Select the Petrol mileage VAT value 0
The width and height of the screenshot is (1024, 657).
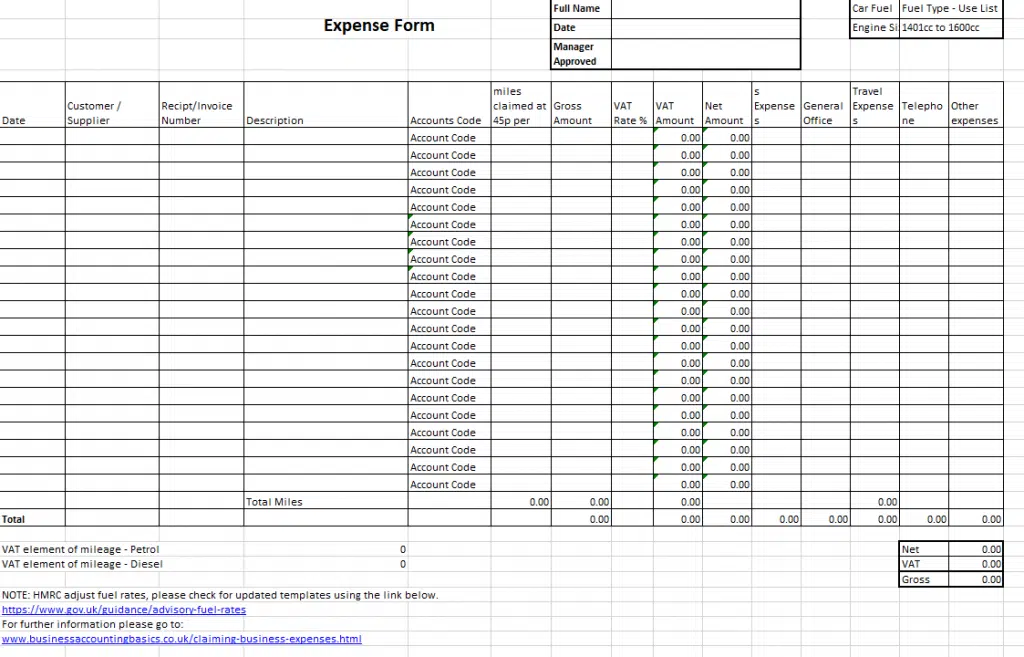(x=403, y=549)
